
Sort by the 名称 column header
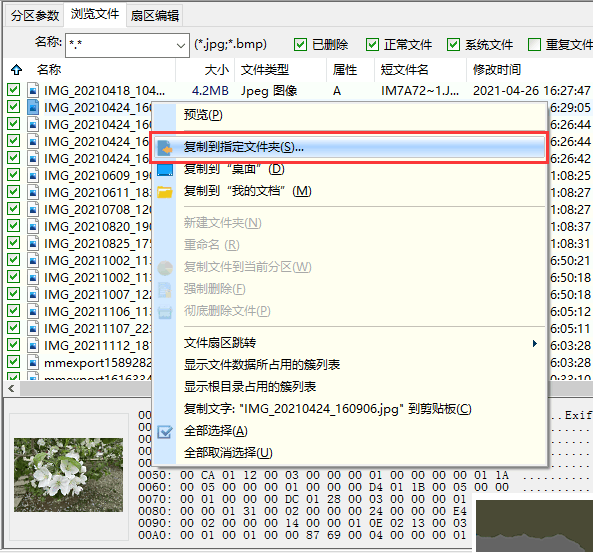102,70
